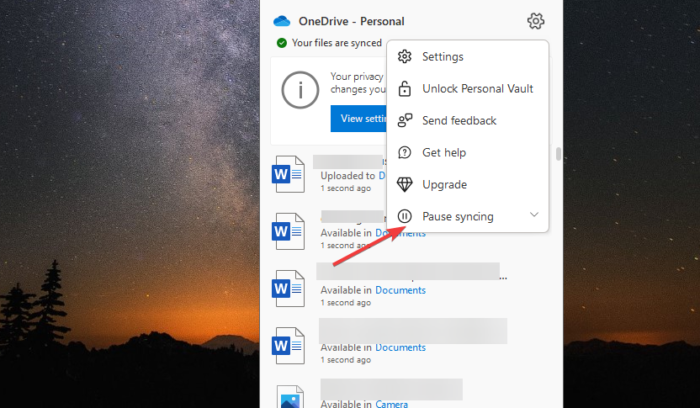700x408 pixels.
Task: Click the pause circle icon in menu
Action: click(x=405, y=216)
